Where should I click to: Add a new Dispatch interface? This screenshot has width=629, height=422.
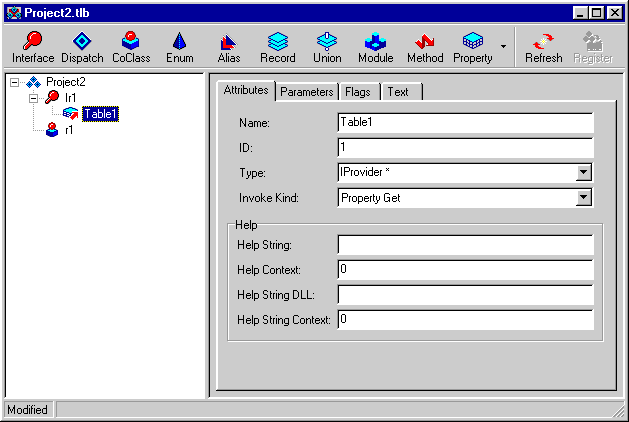[82, 47]
